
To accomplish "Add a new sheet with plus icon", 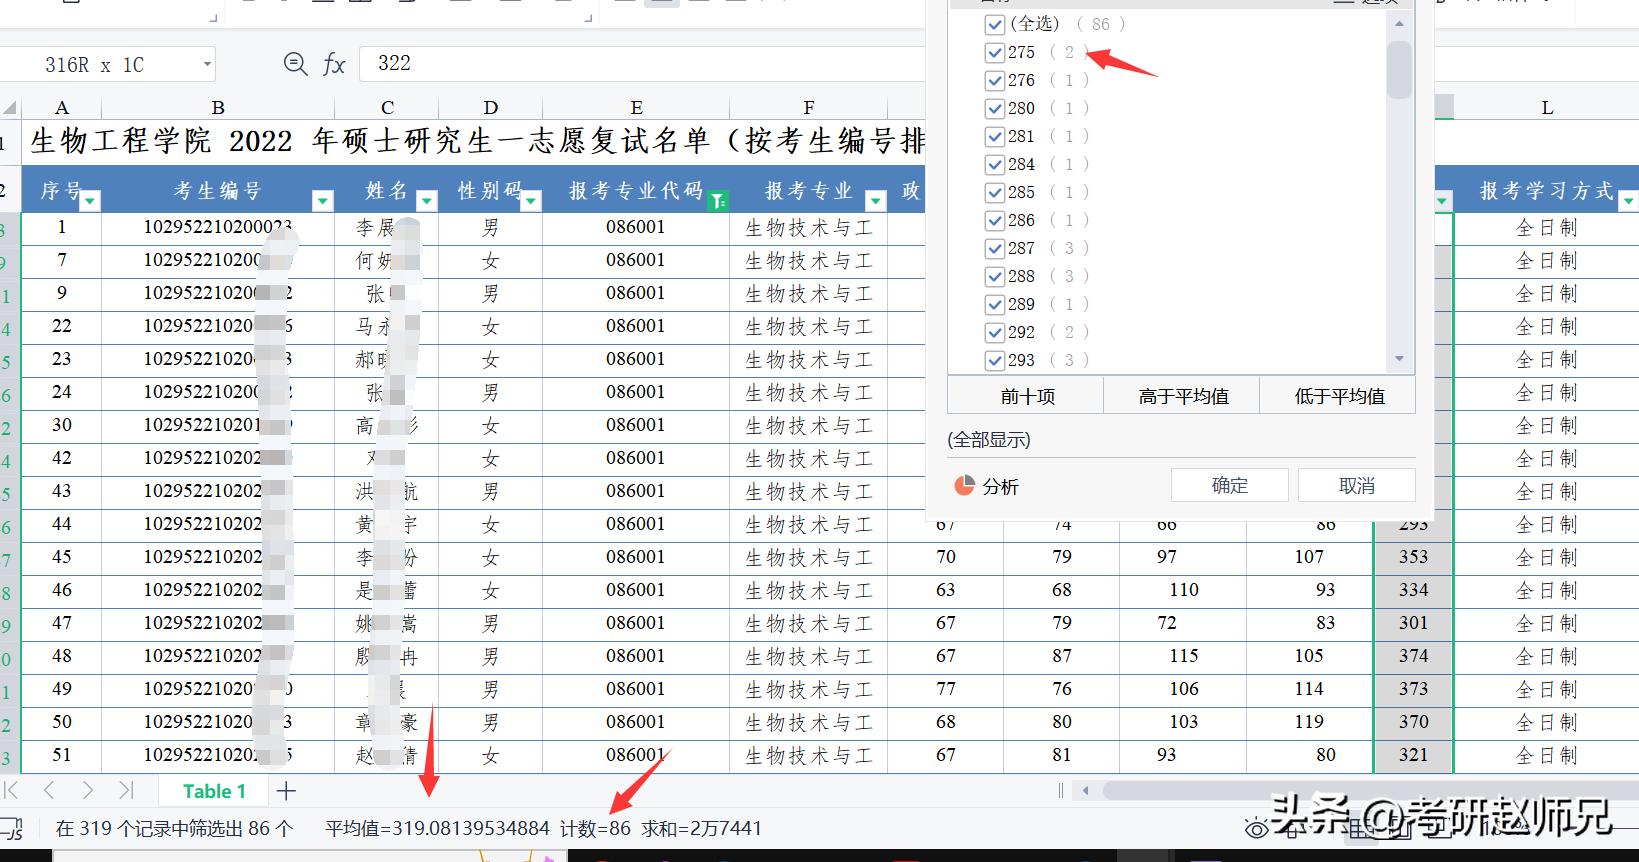I will tap(286, 791).
